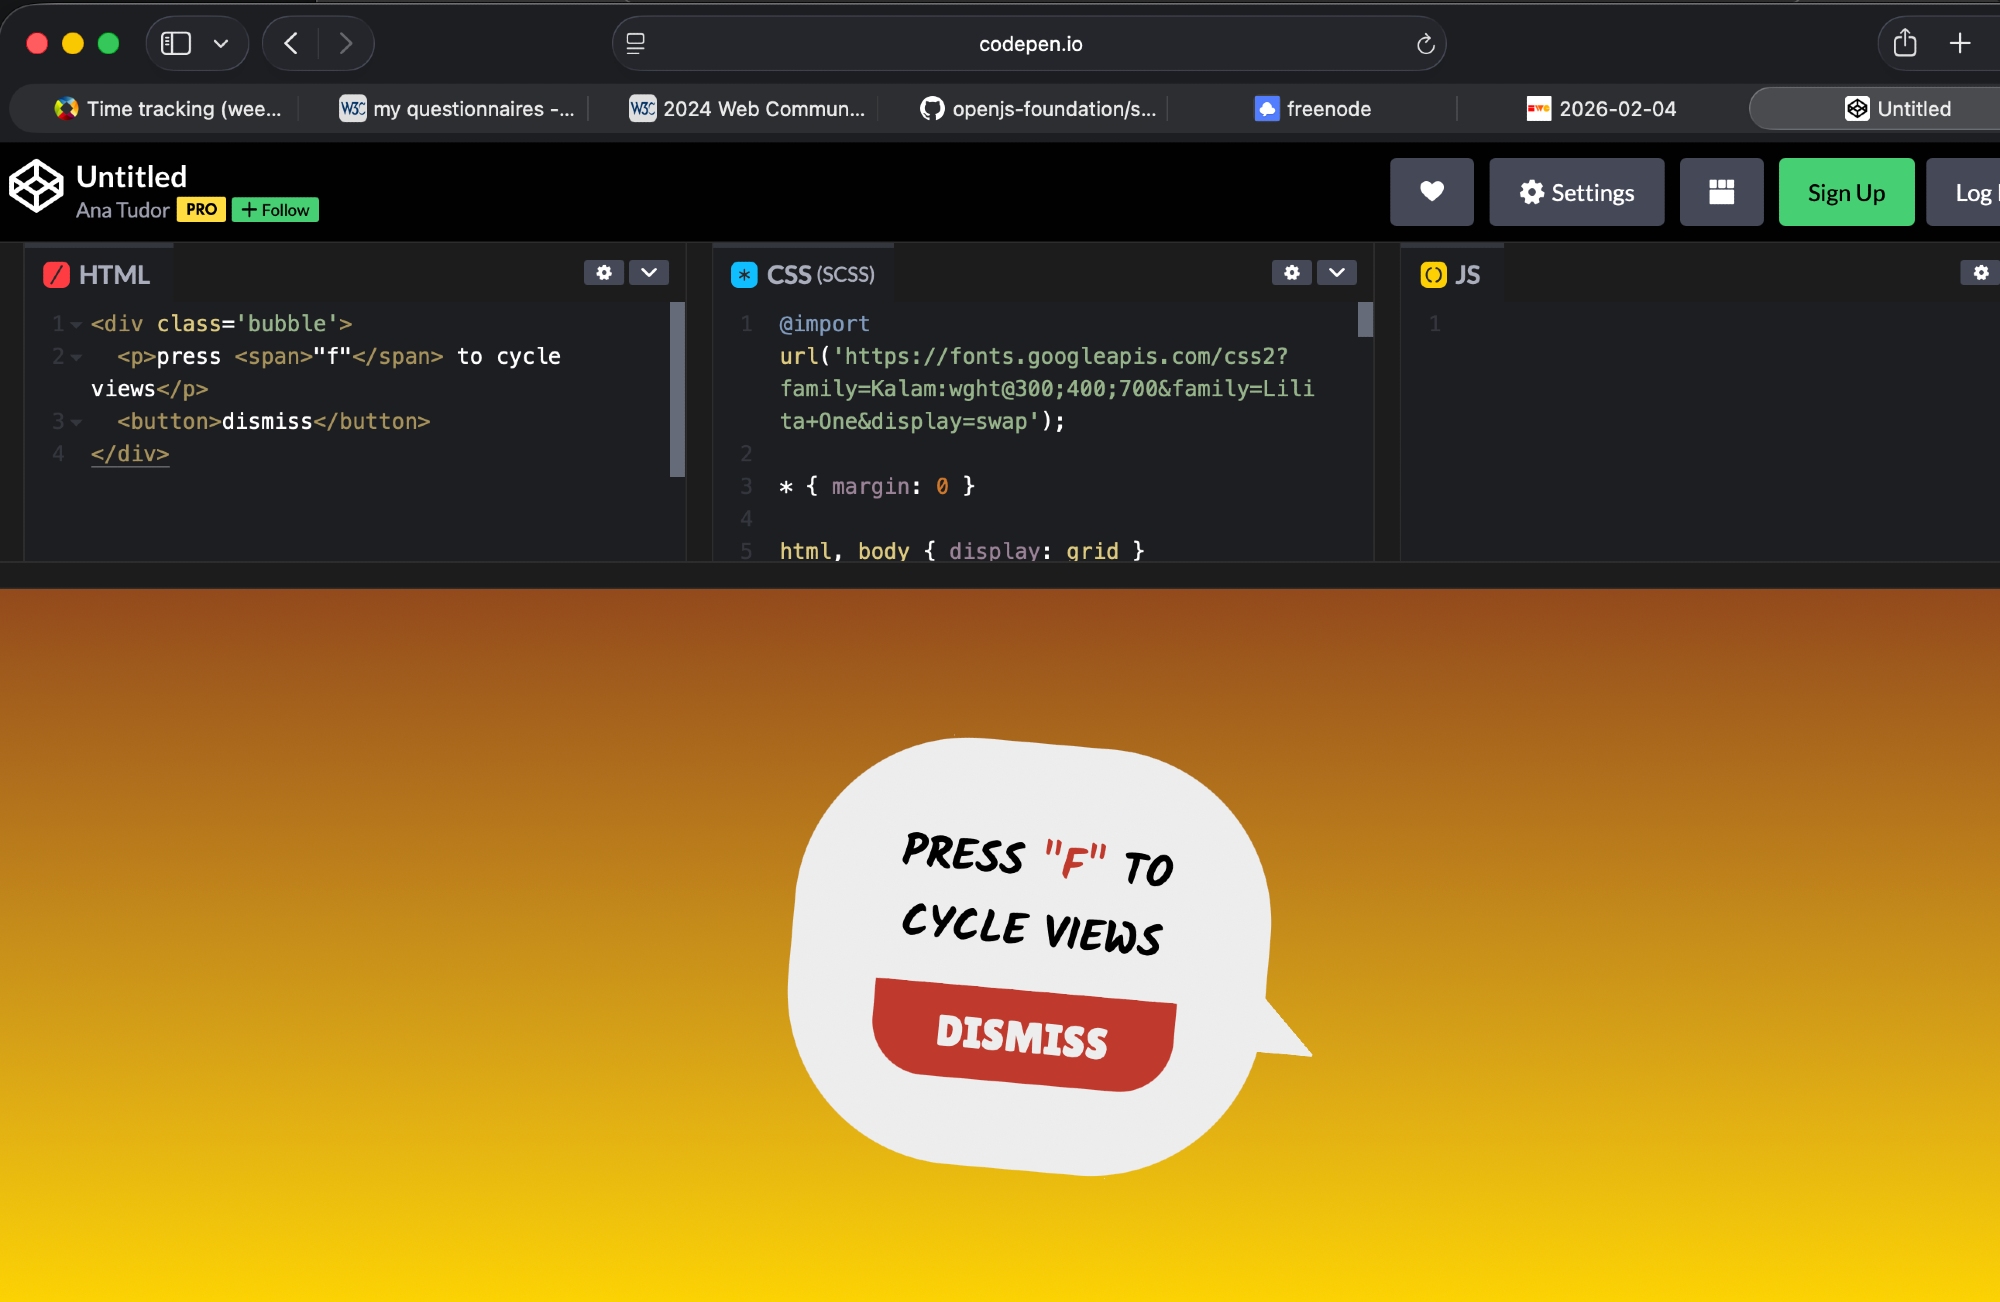Open CSS editor settings gear
This screenshot has height=1302, width=2000.
point(1292,272)
